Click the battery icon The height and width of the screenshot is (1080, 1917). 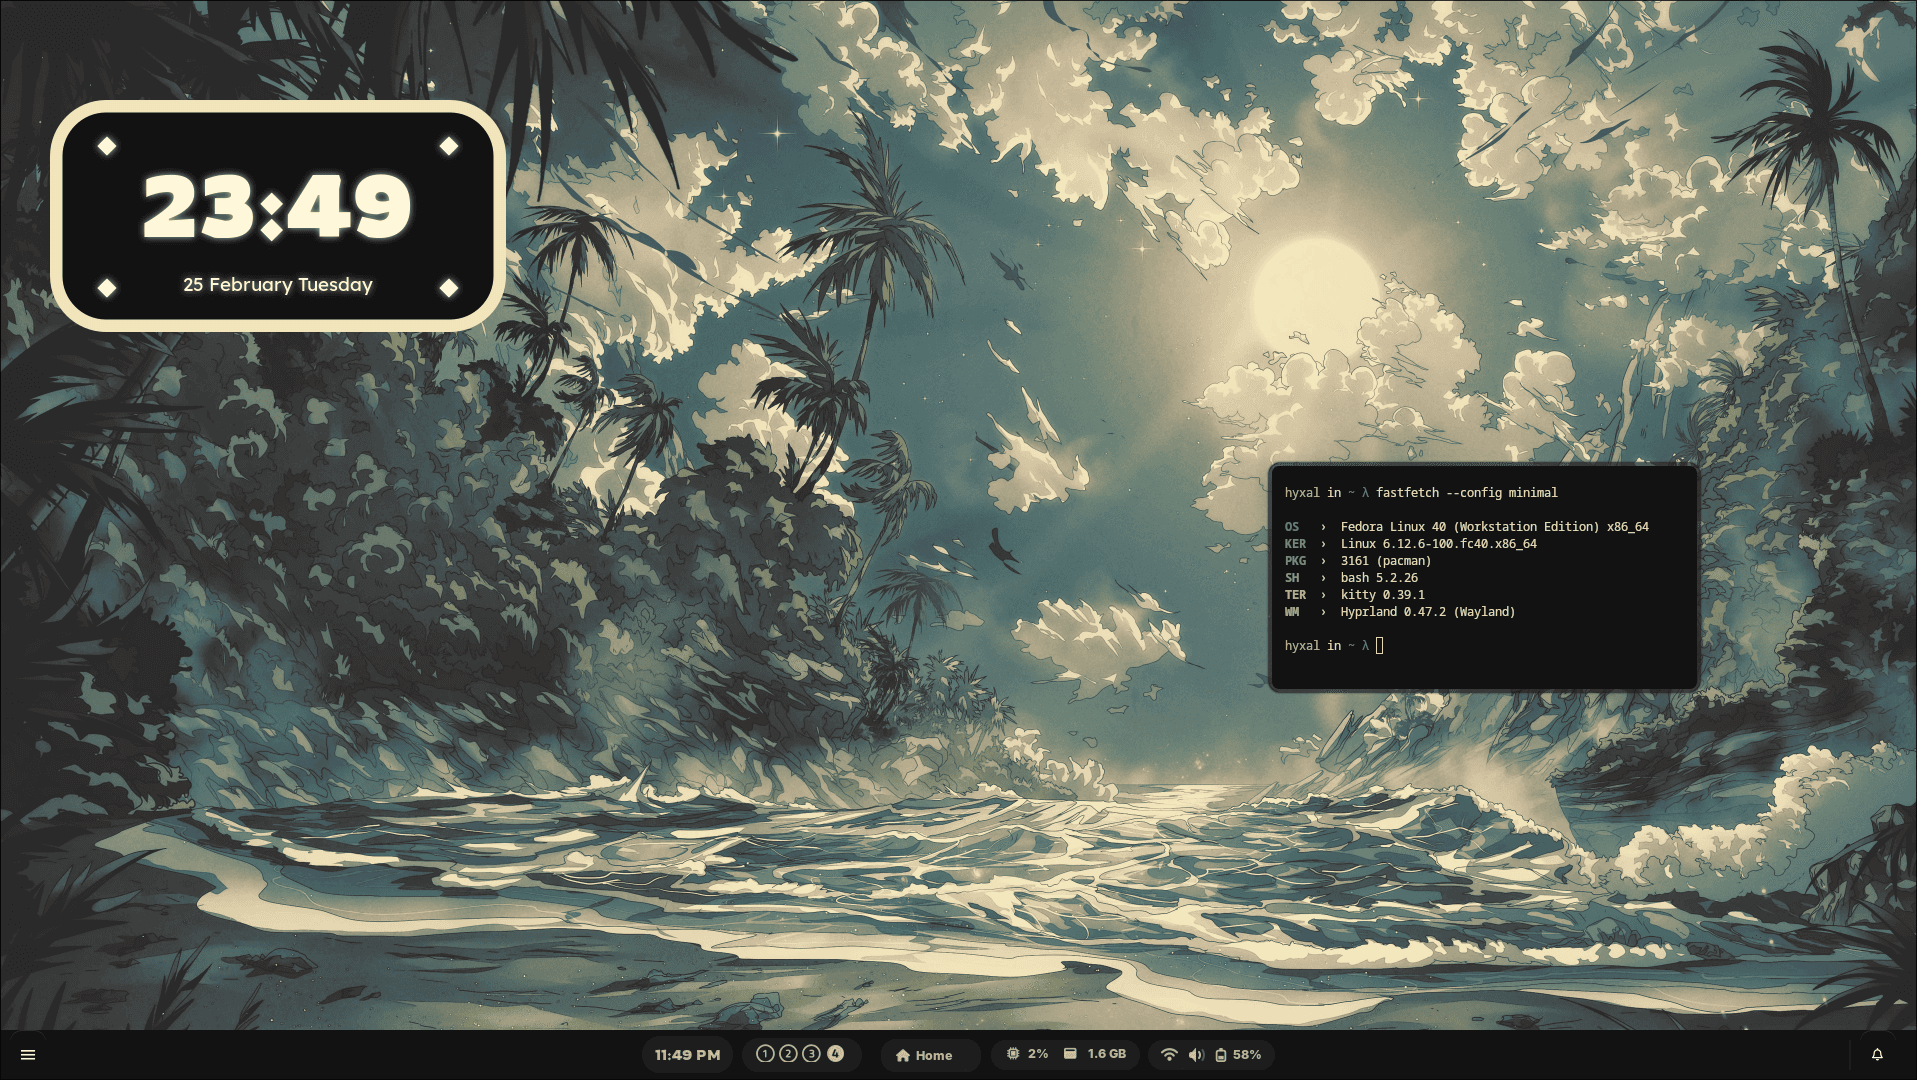(1221, 1055)
